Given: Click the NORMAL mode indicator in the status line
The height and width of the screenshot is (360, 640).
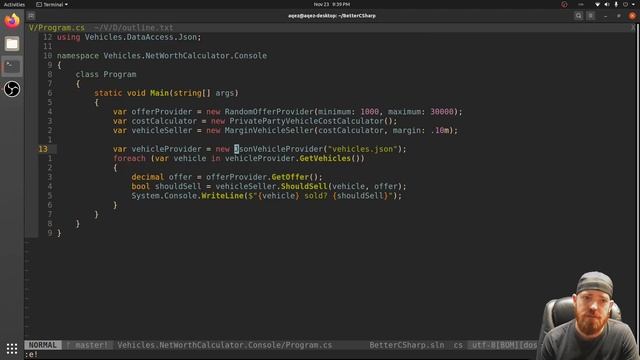Looking at the screenshot, I should pos(43,345).
